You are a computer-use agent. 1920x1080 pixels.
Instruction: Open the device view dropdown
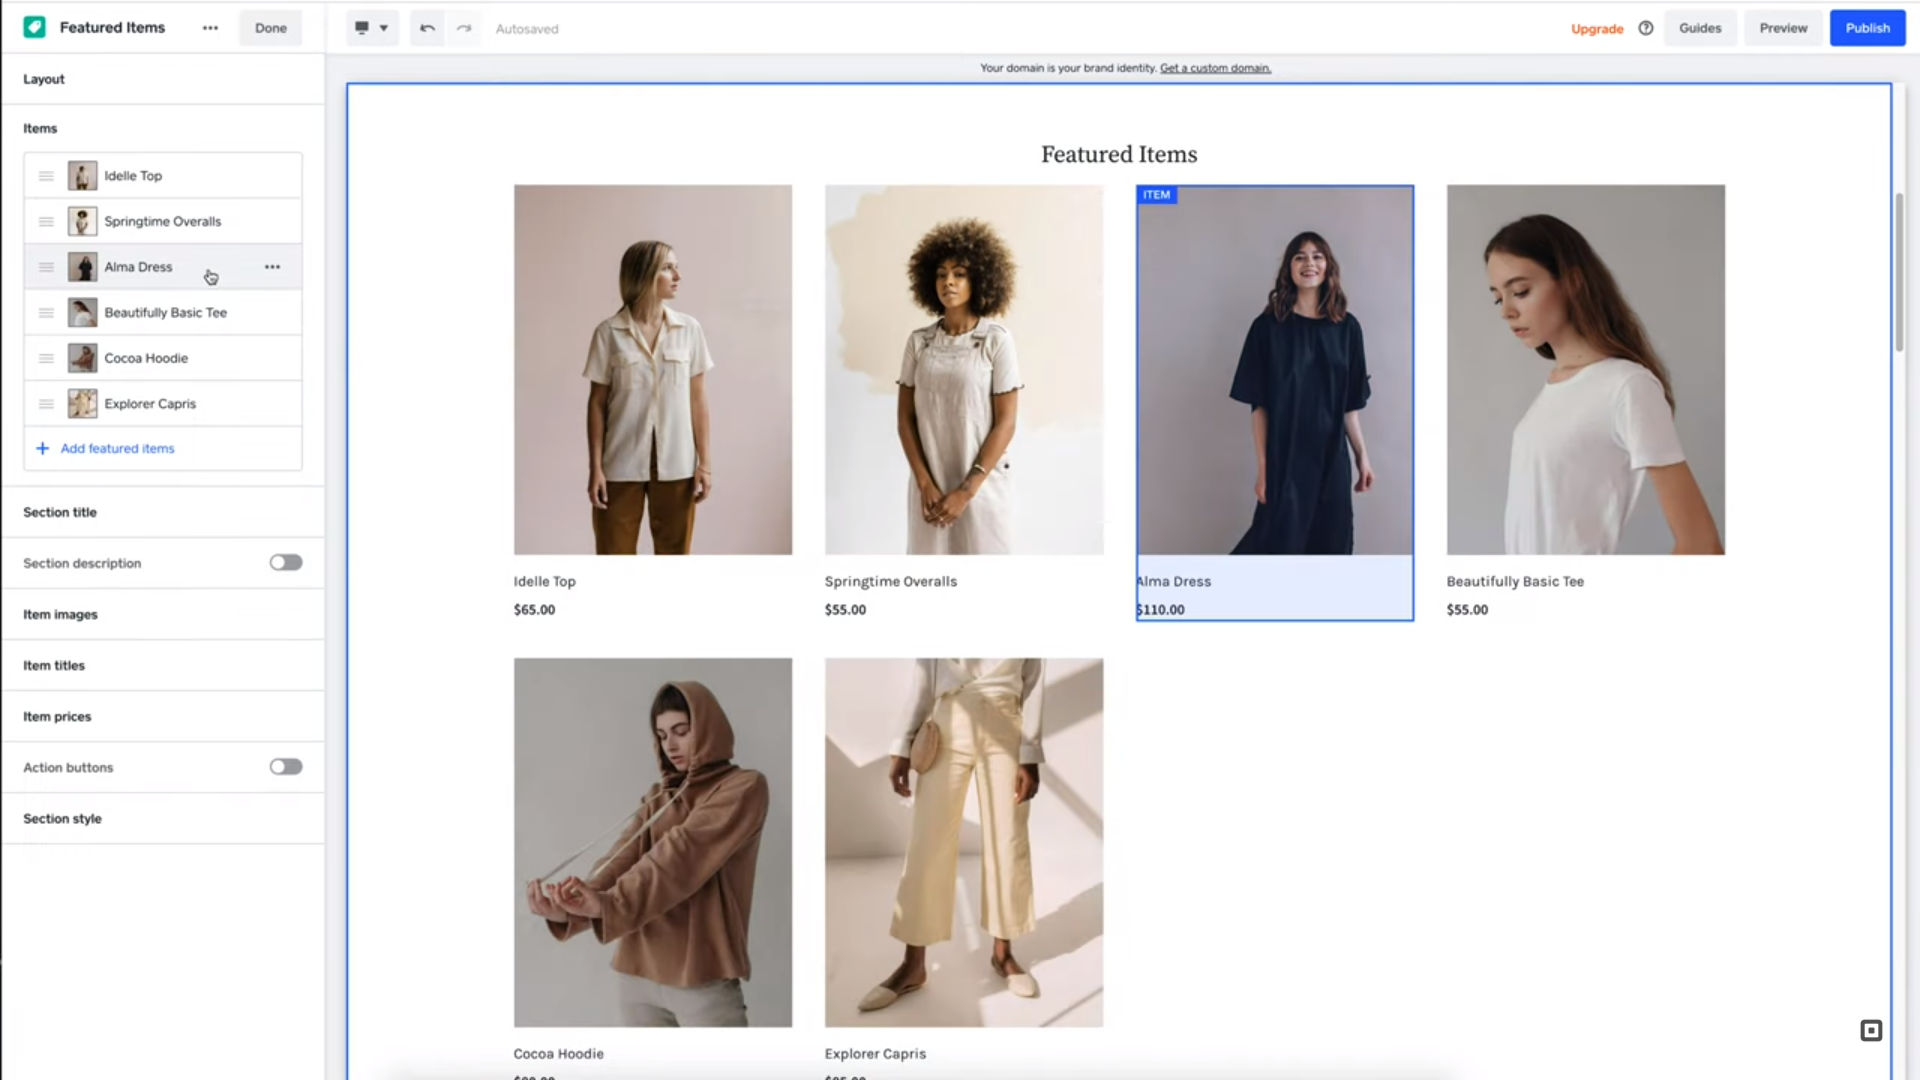click(372, 28)
